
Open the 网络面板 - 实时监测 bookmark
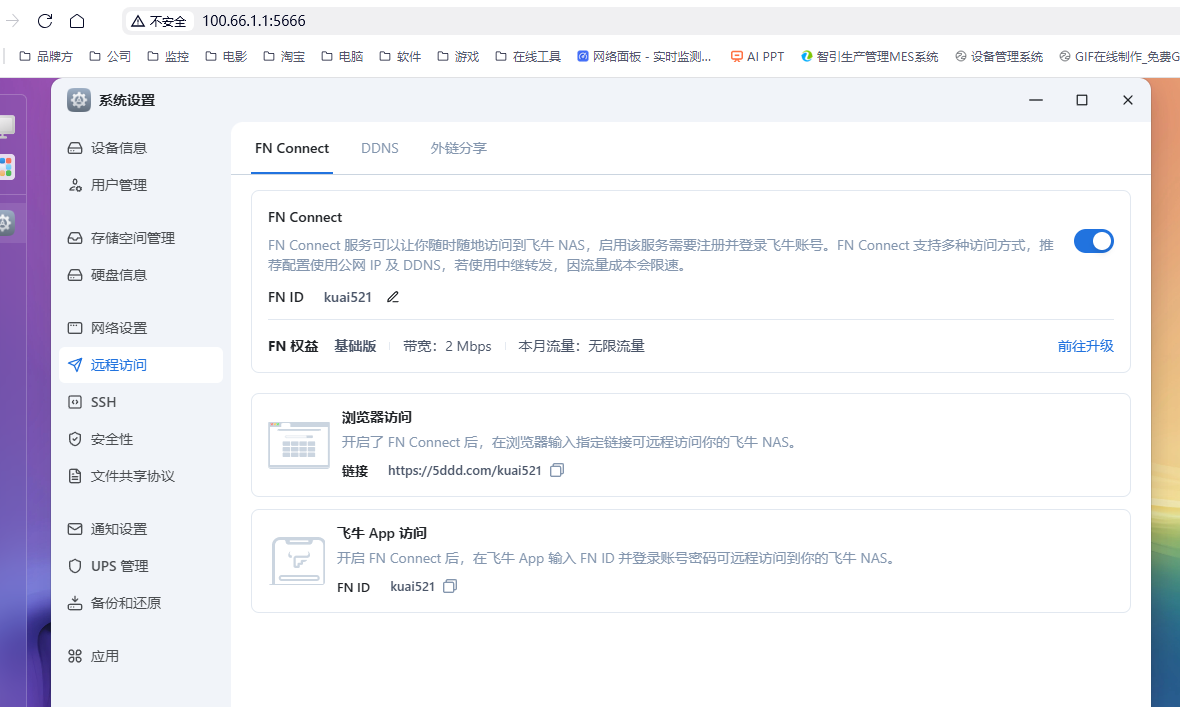coord(643,56)
